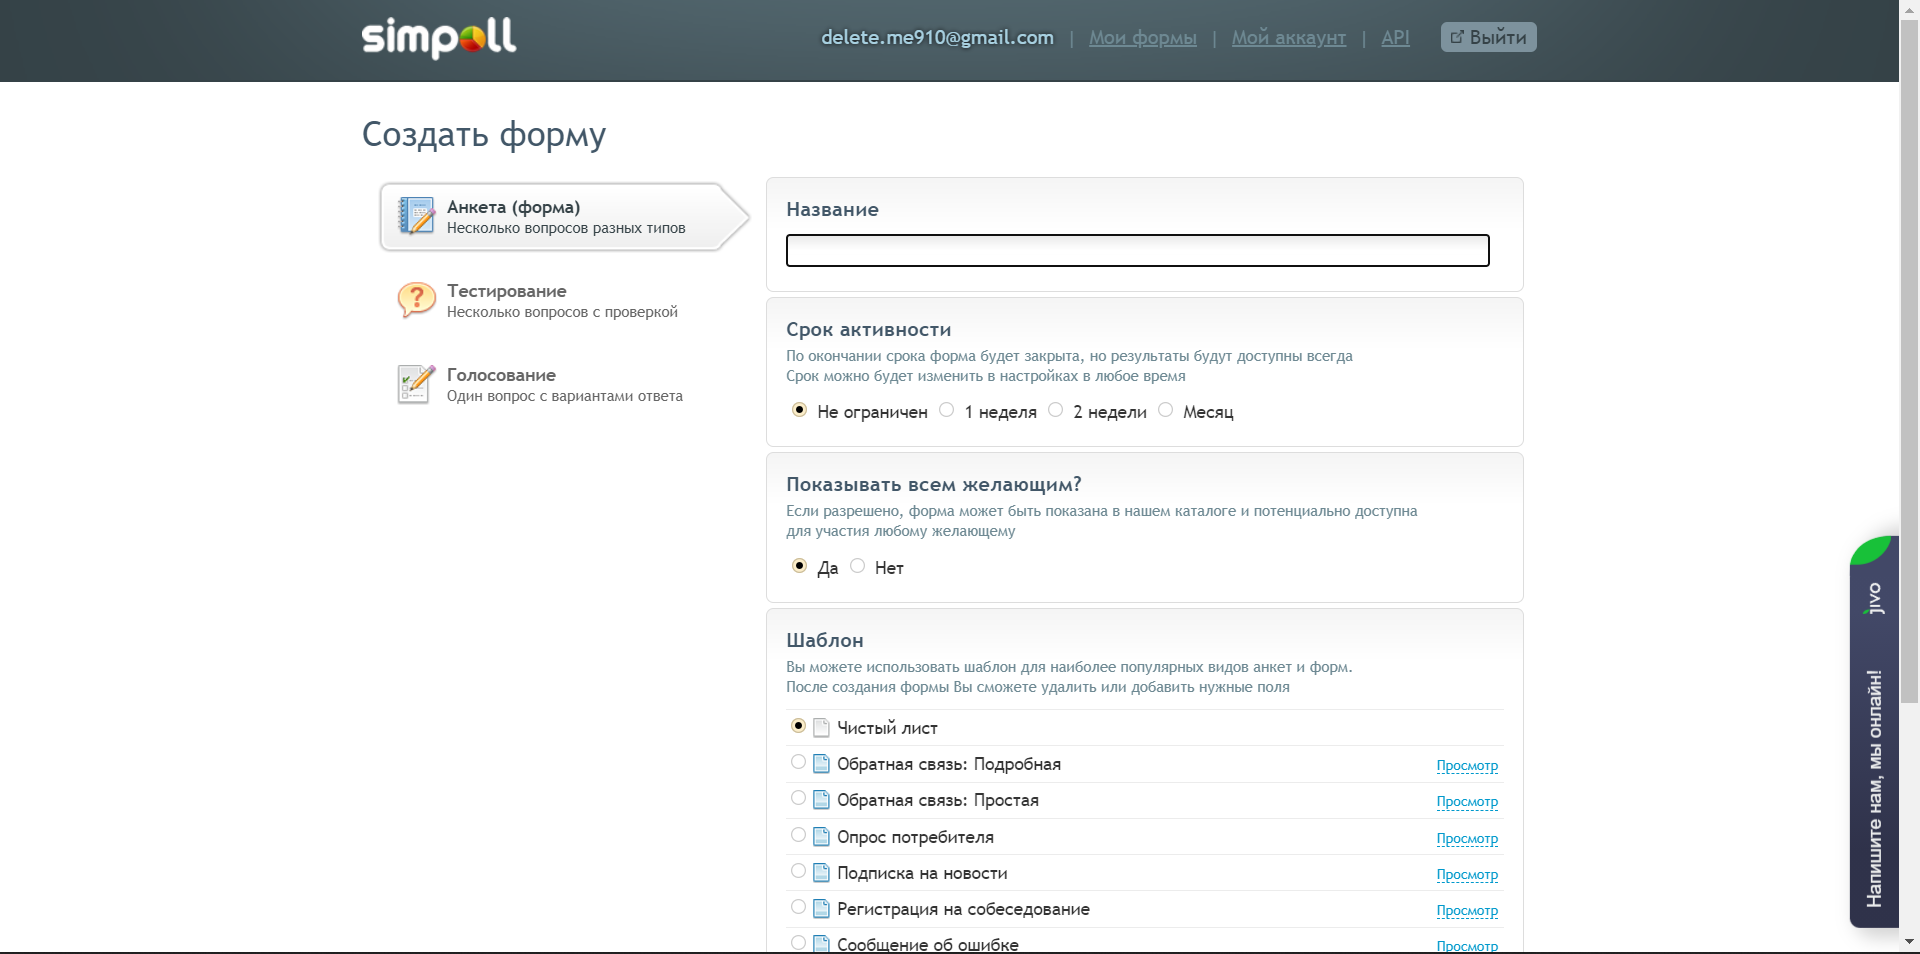1920x954 pixels.
Task: Focus the Название text input field
Action: (x=1137, y=250)
